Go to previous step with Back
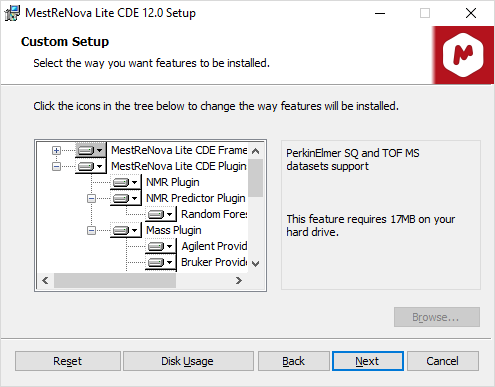 coord(294,361)
